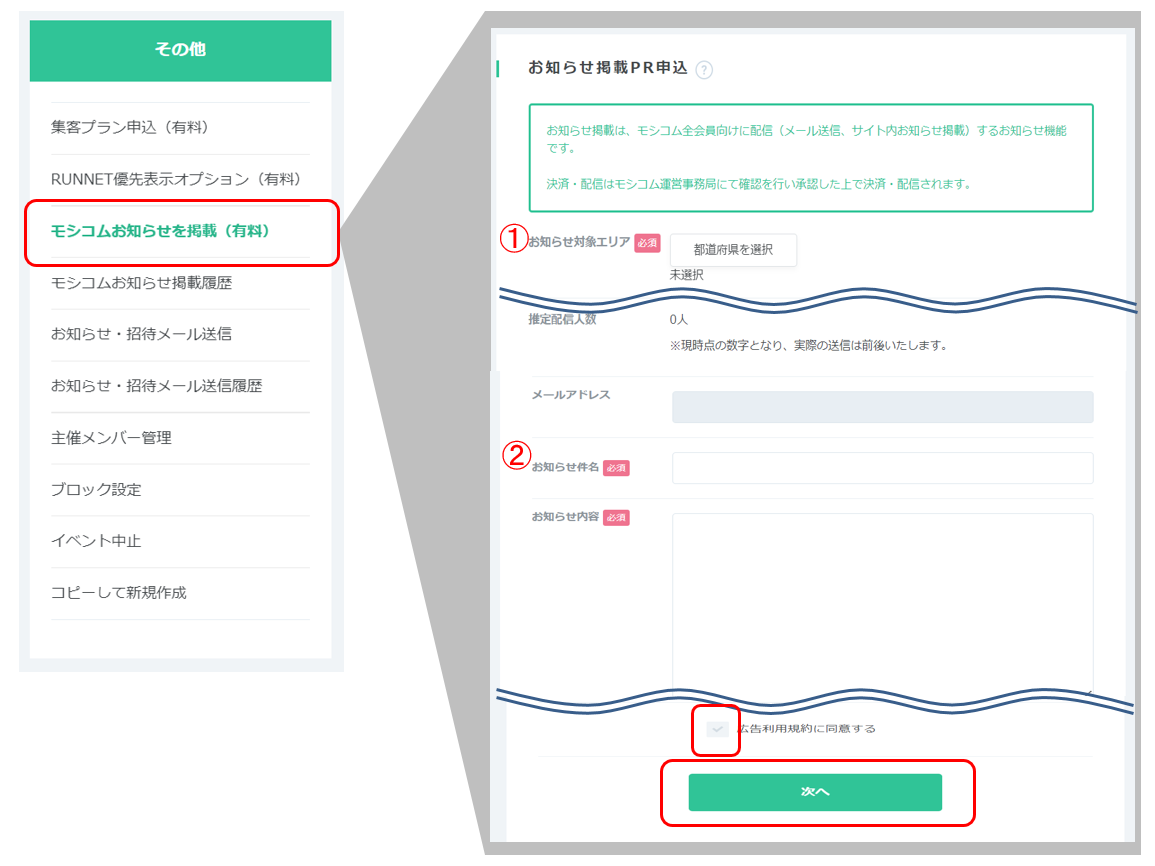The width and height of the screenshot is (1155, 866).
Task: Click the 0人 estimated recipients value
Action: point(678,320)
